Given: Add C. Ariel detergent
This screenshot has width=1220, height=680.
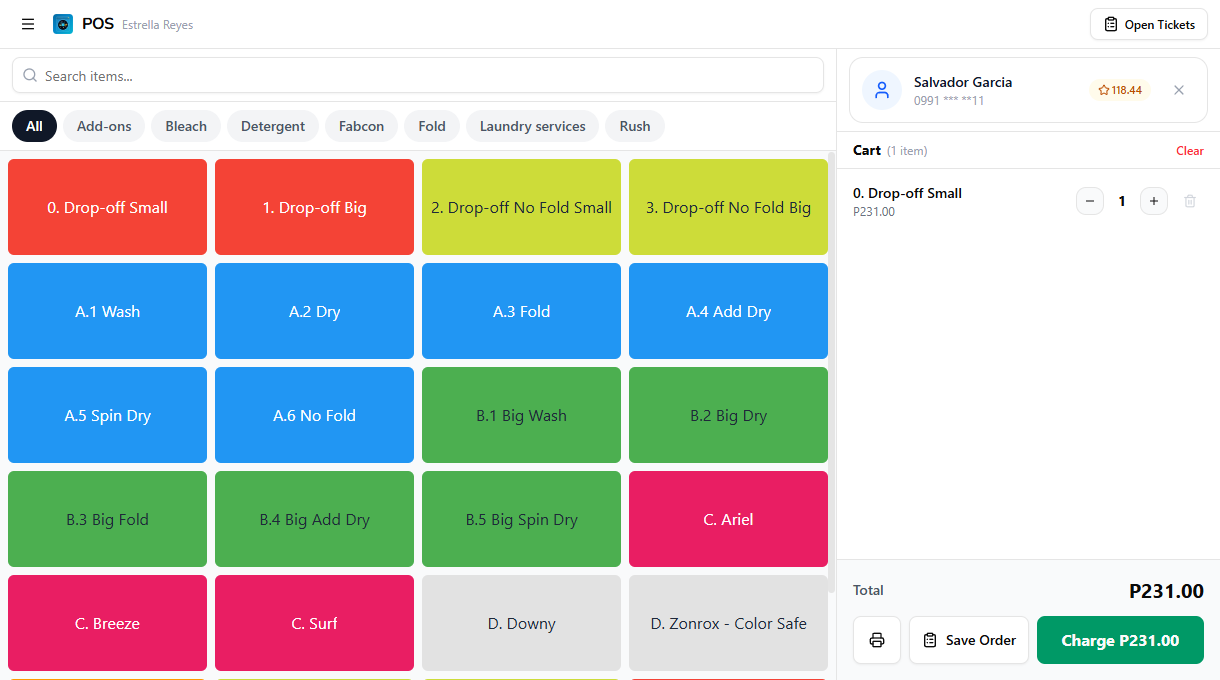Looking at the screenshot, I should coord(728,519).
